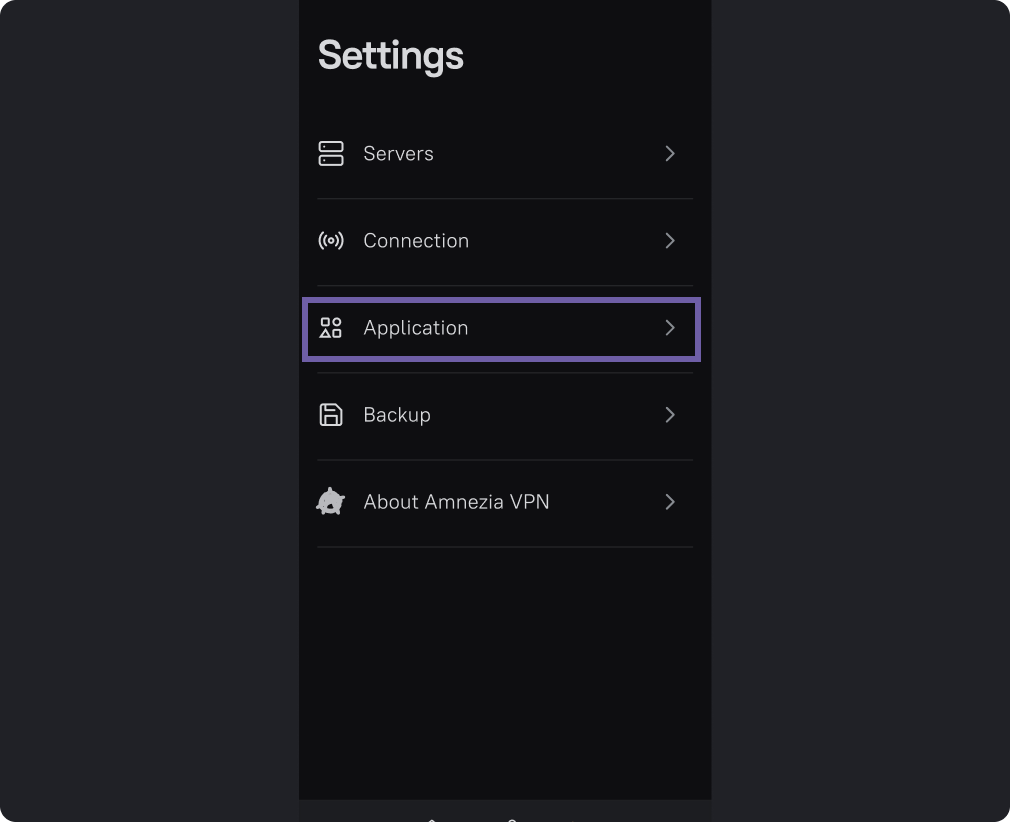Click the Servers rack icon

pyautogui.click(x=331, y=153)
